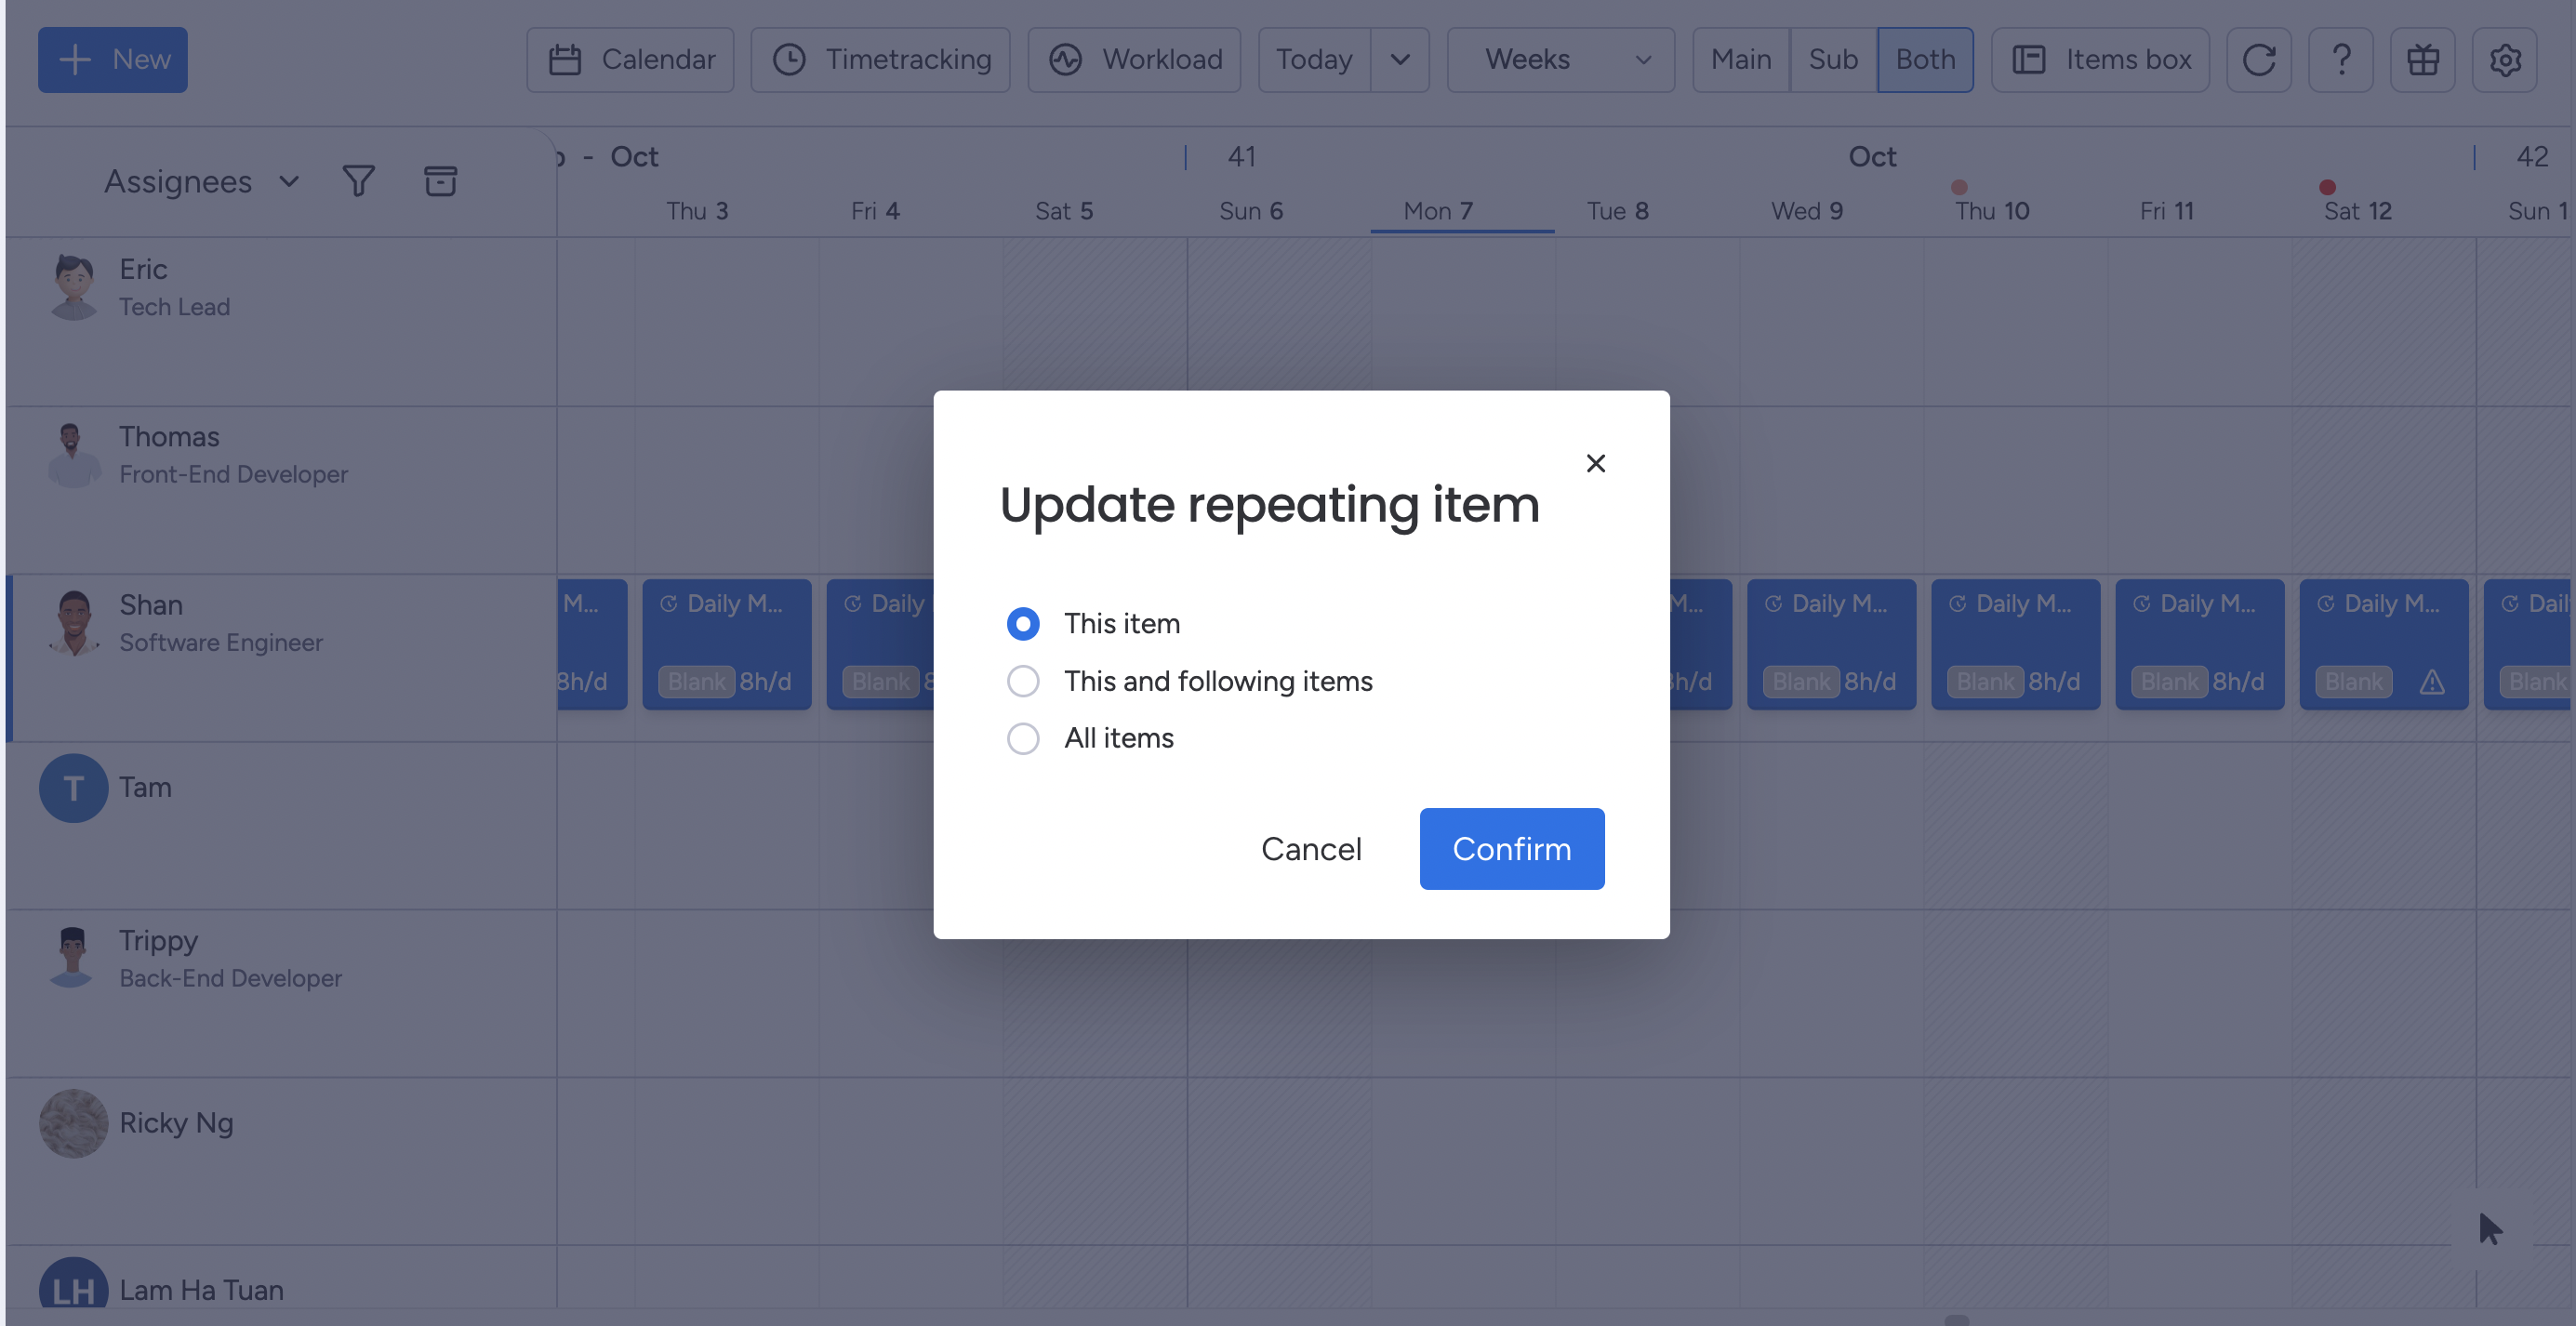Open the Items box panel
2576x1326 pixels.
pyautogui.click(x=2100, y=59)
